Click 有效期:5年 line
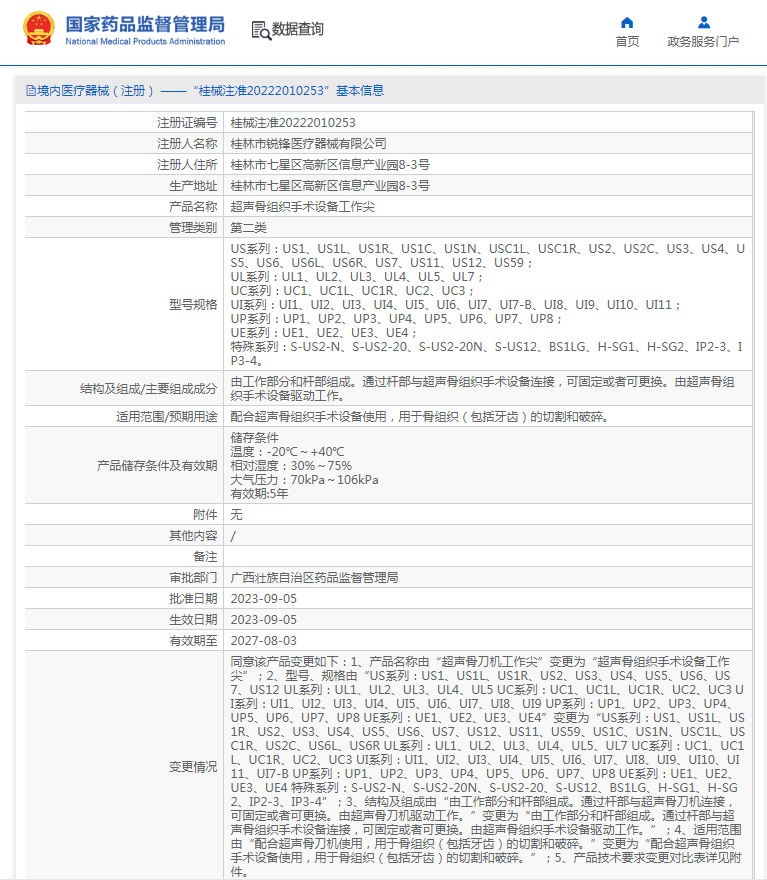Screen dimensions: 767x880 click(259, 494)
